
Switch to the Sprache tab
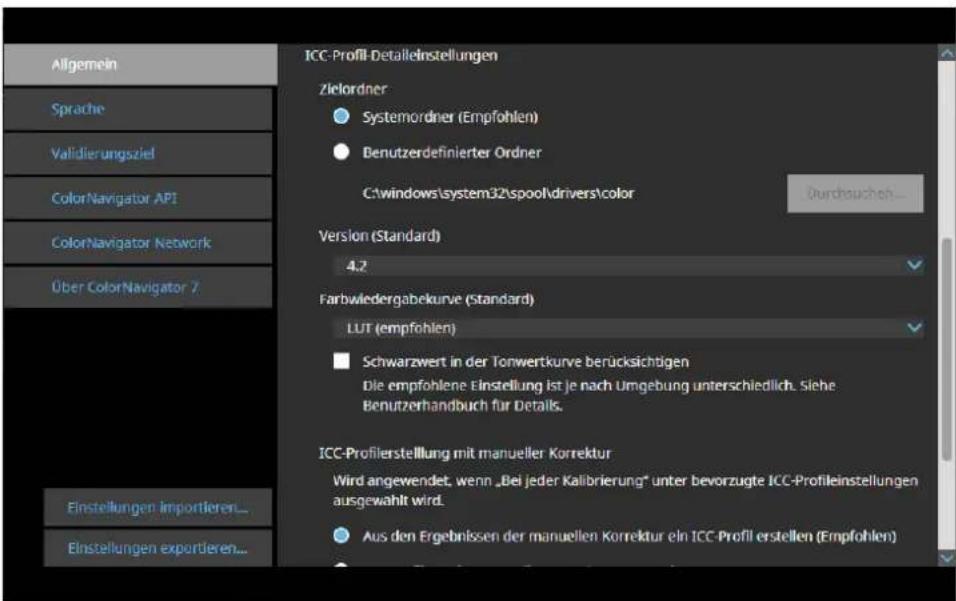[x=138, y=109]
